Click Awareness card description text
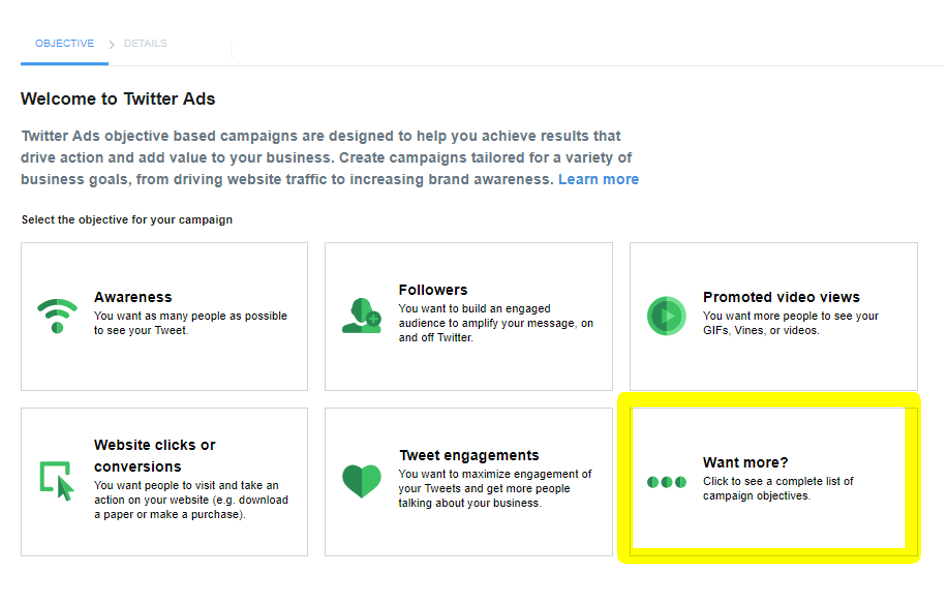The image size is (949, 601). tap(190, 323)
